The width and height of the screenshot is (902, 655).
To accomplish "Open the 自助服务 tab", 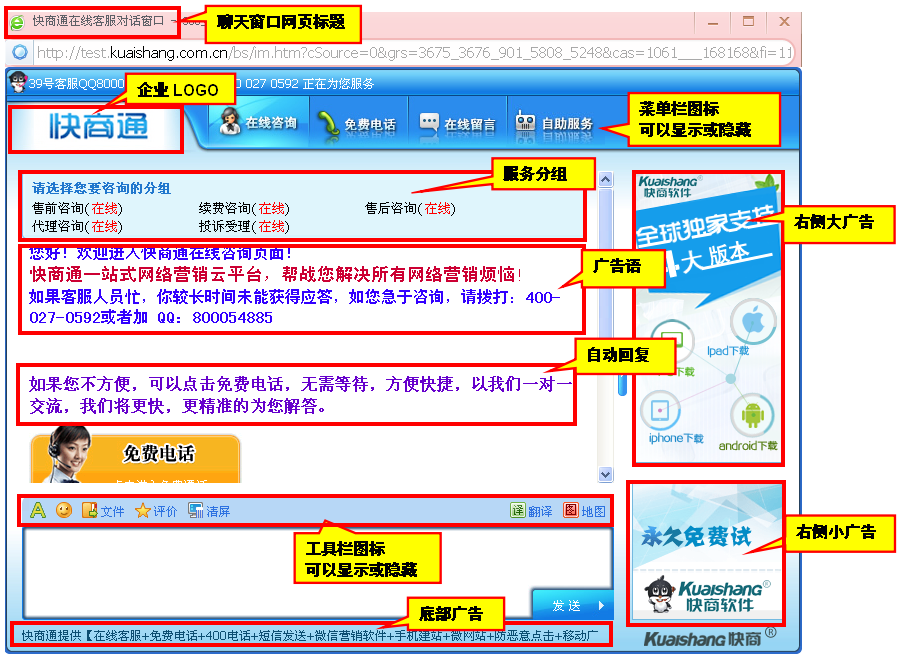I will click(554, 124).
